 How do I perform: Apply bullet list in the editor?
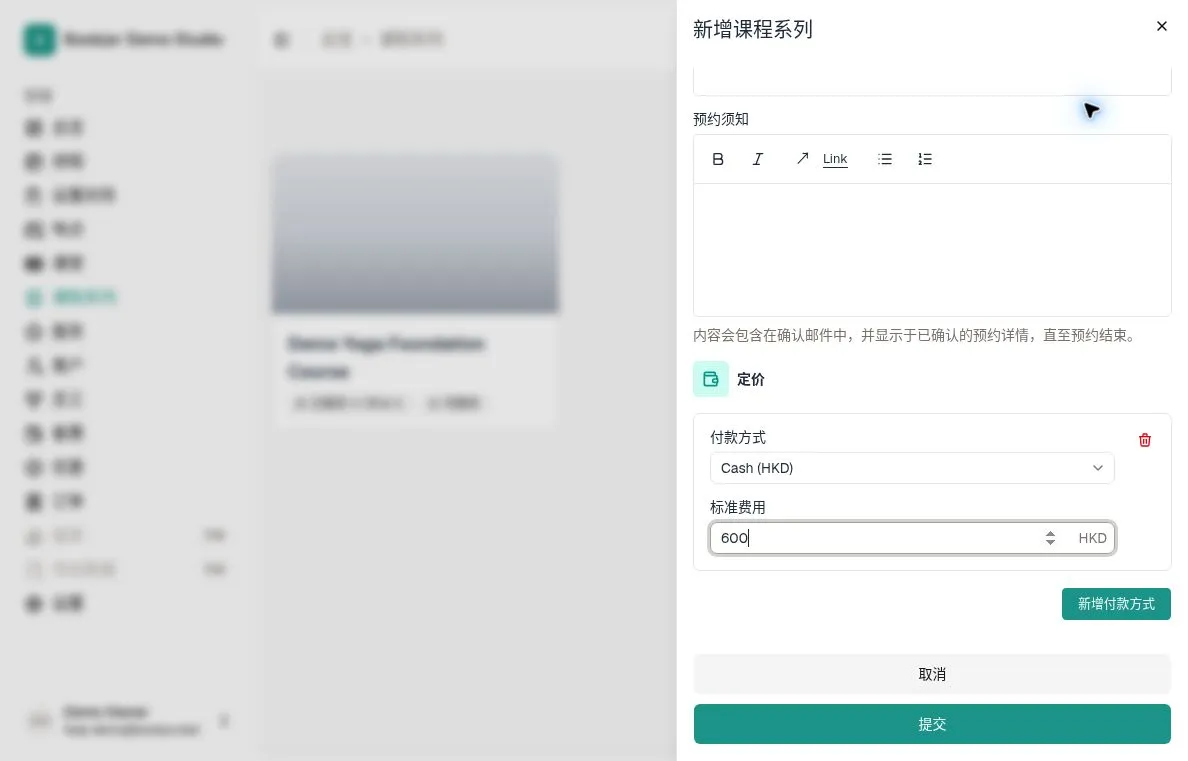coord(884,159)
